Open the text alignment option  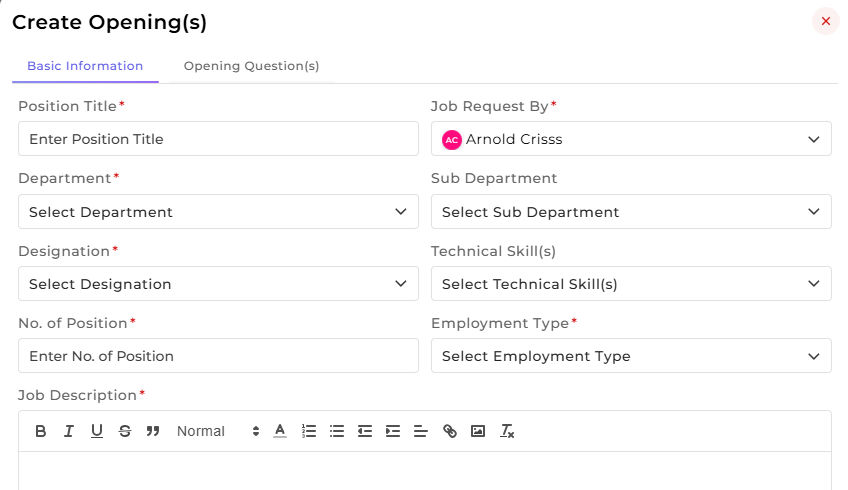tap(421, 431)
